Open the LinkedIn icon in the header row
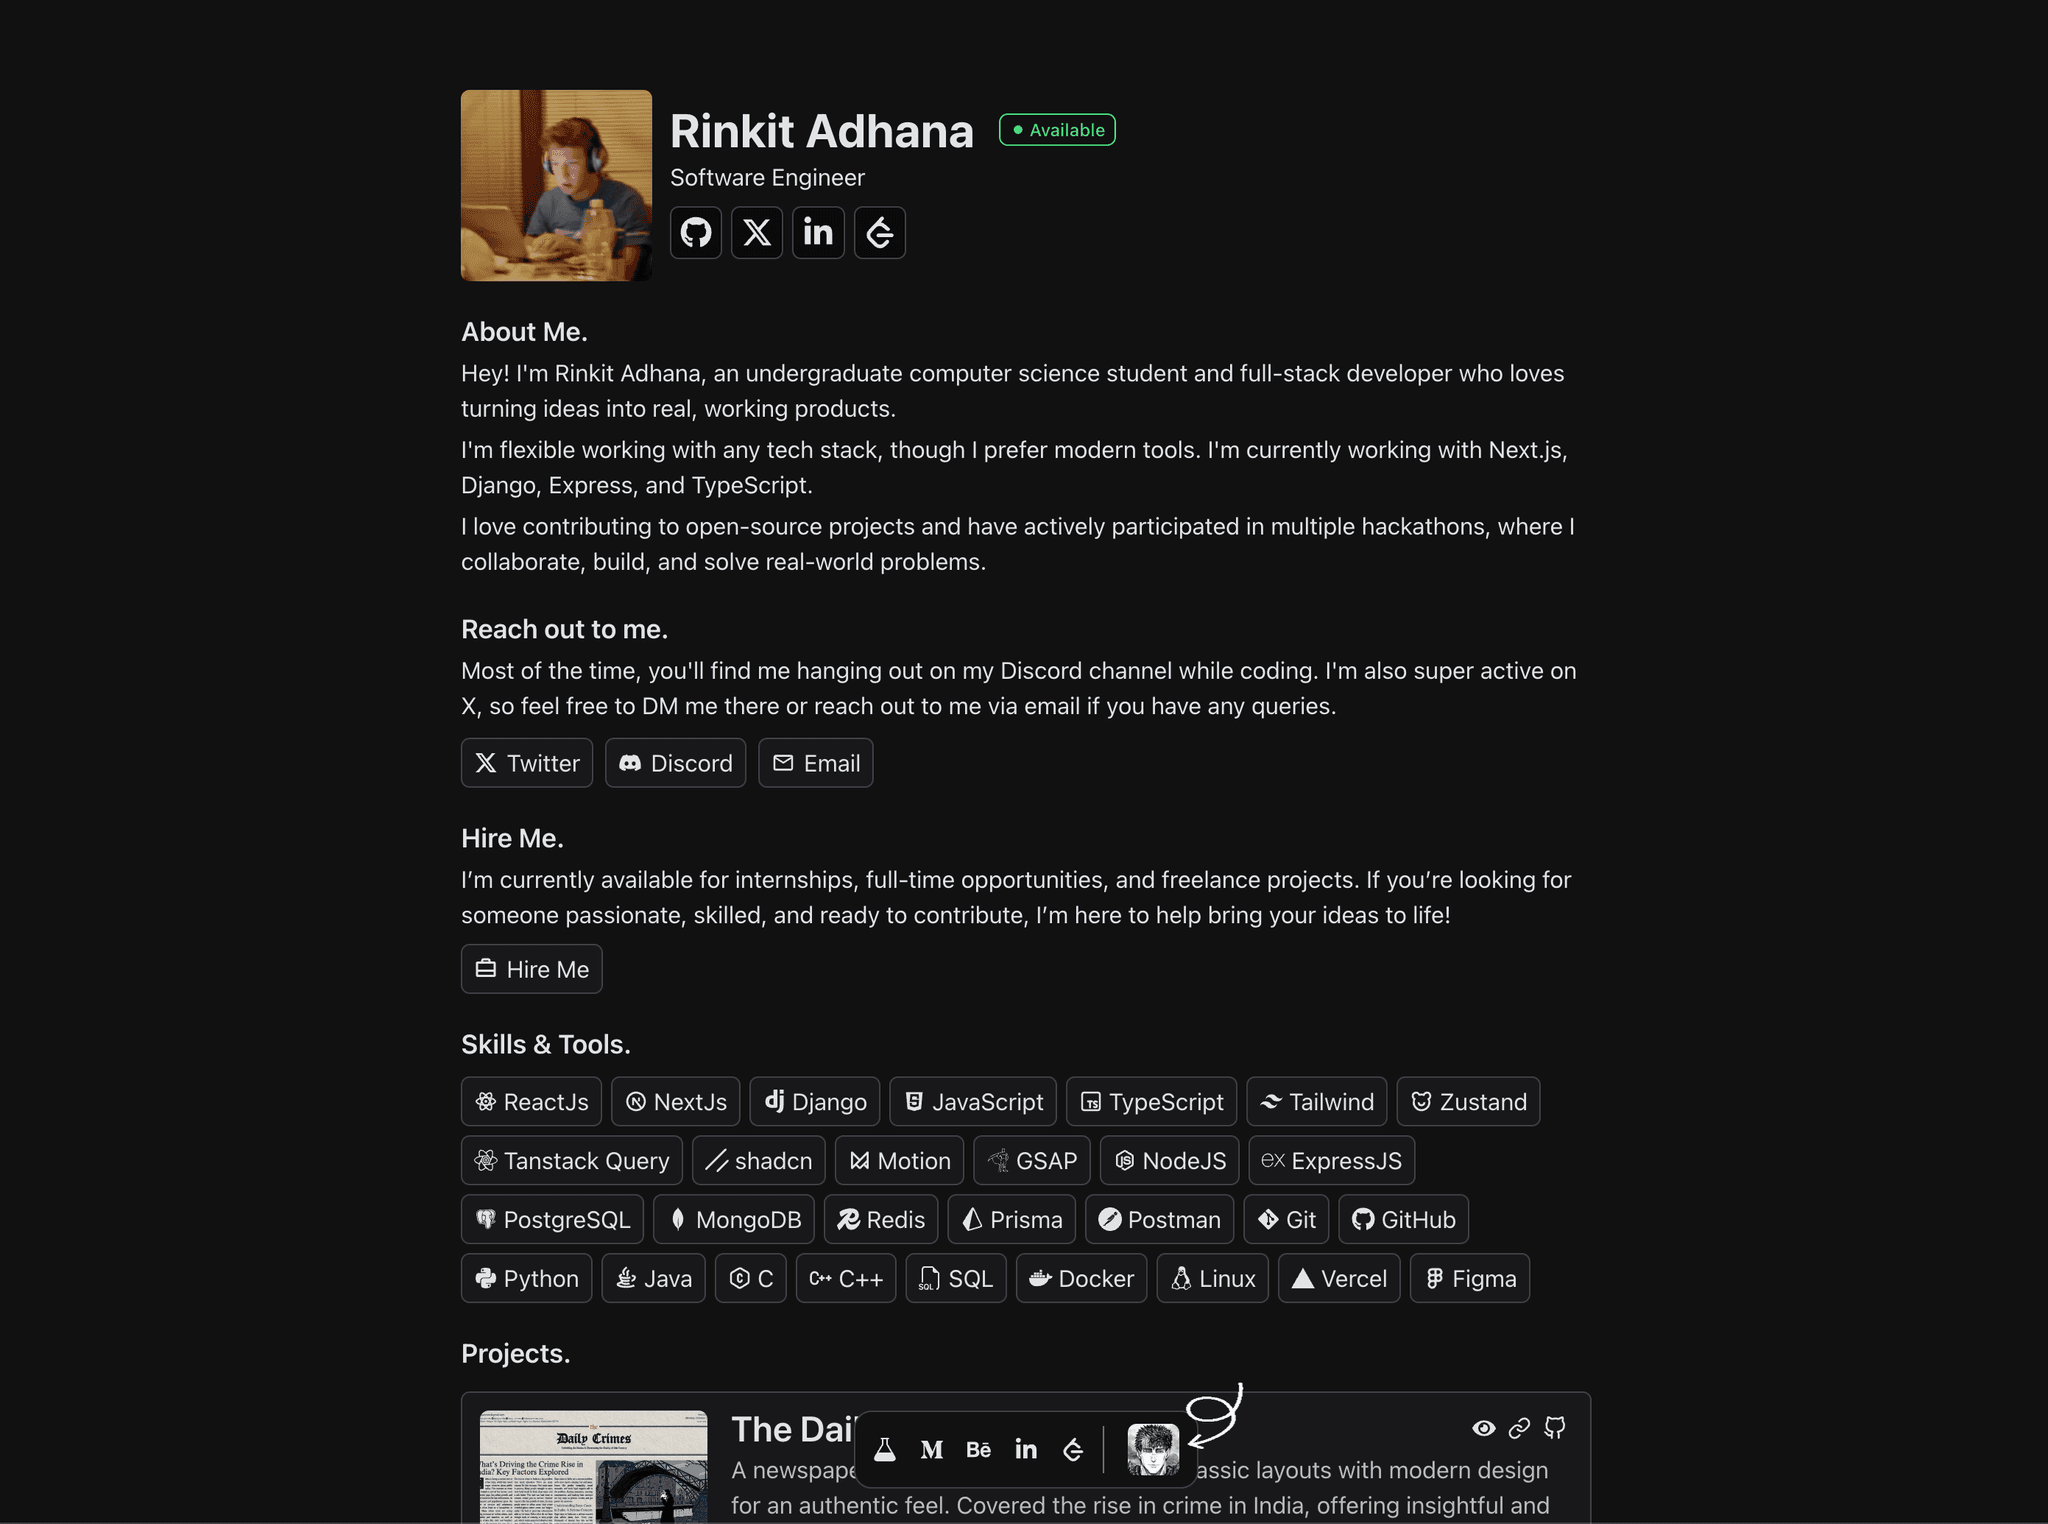Viewport: 2048px width, 1524px height. pyautogui.click(x=818, y=233)
